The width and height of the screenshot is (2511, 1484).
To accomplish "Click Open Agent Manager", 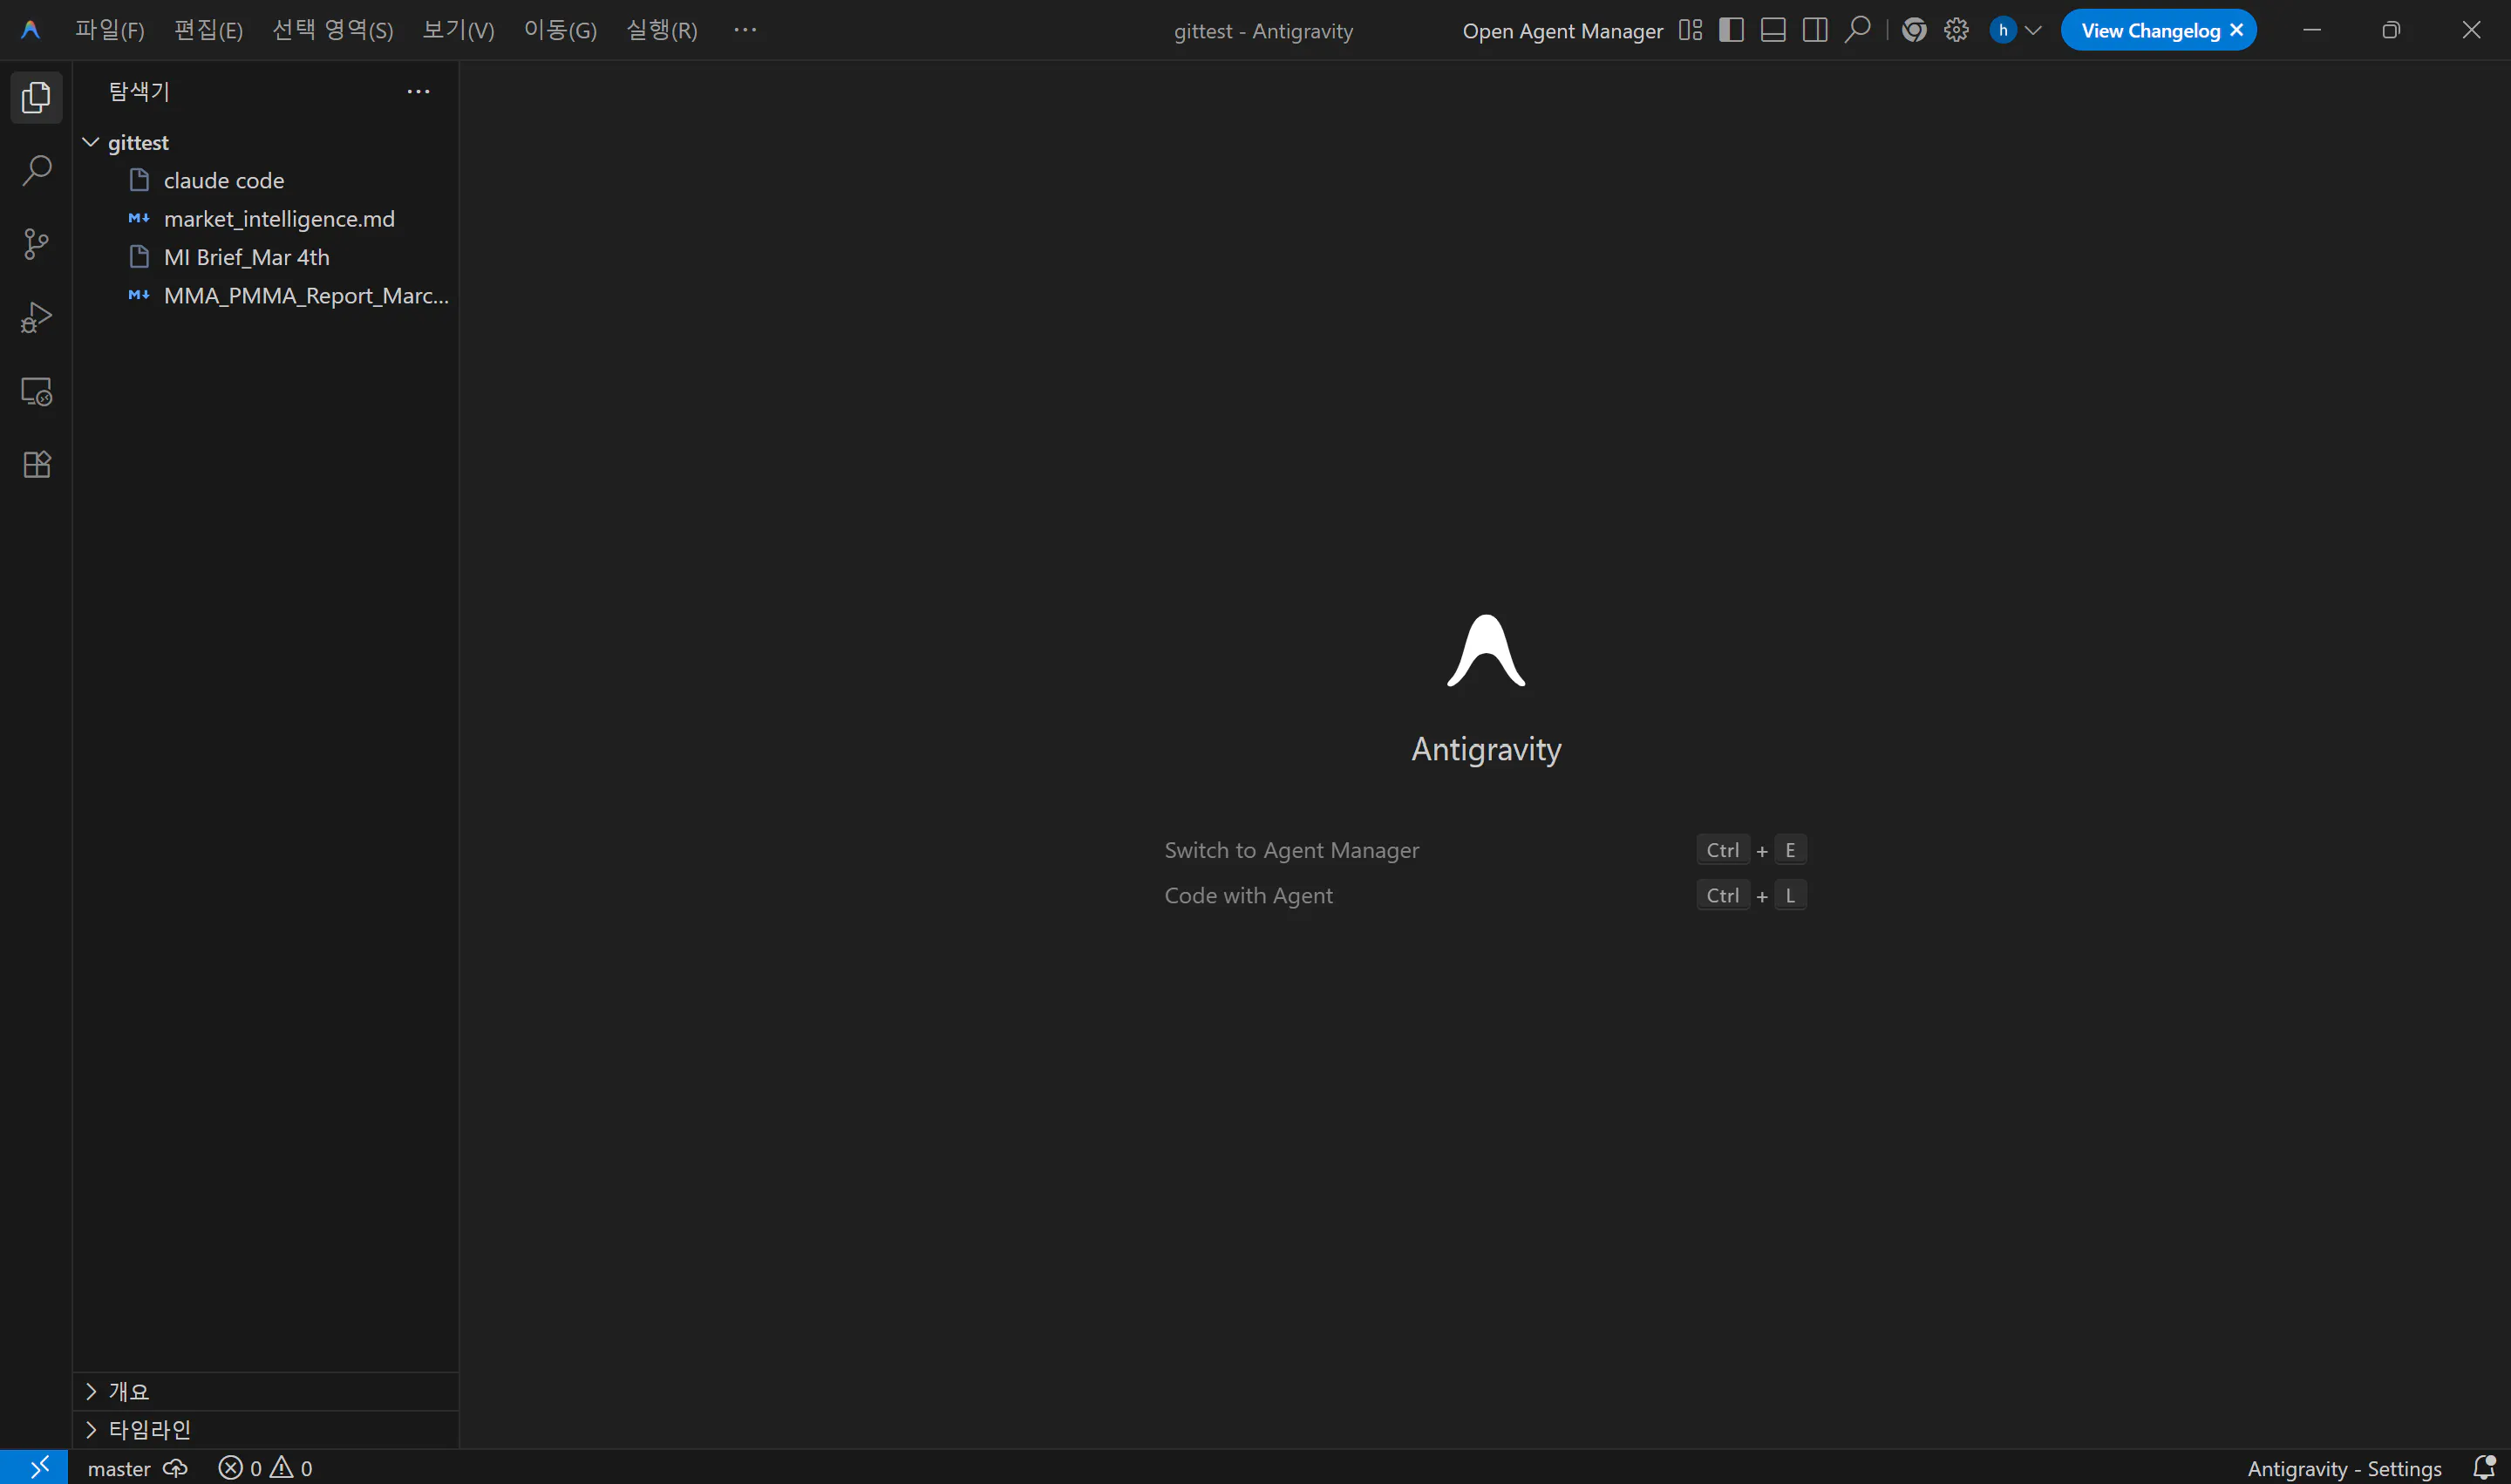I will 1562,31.
